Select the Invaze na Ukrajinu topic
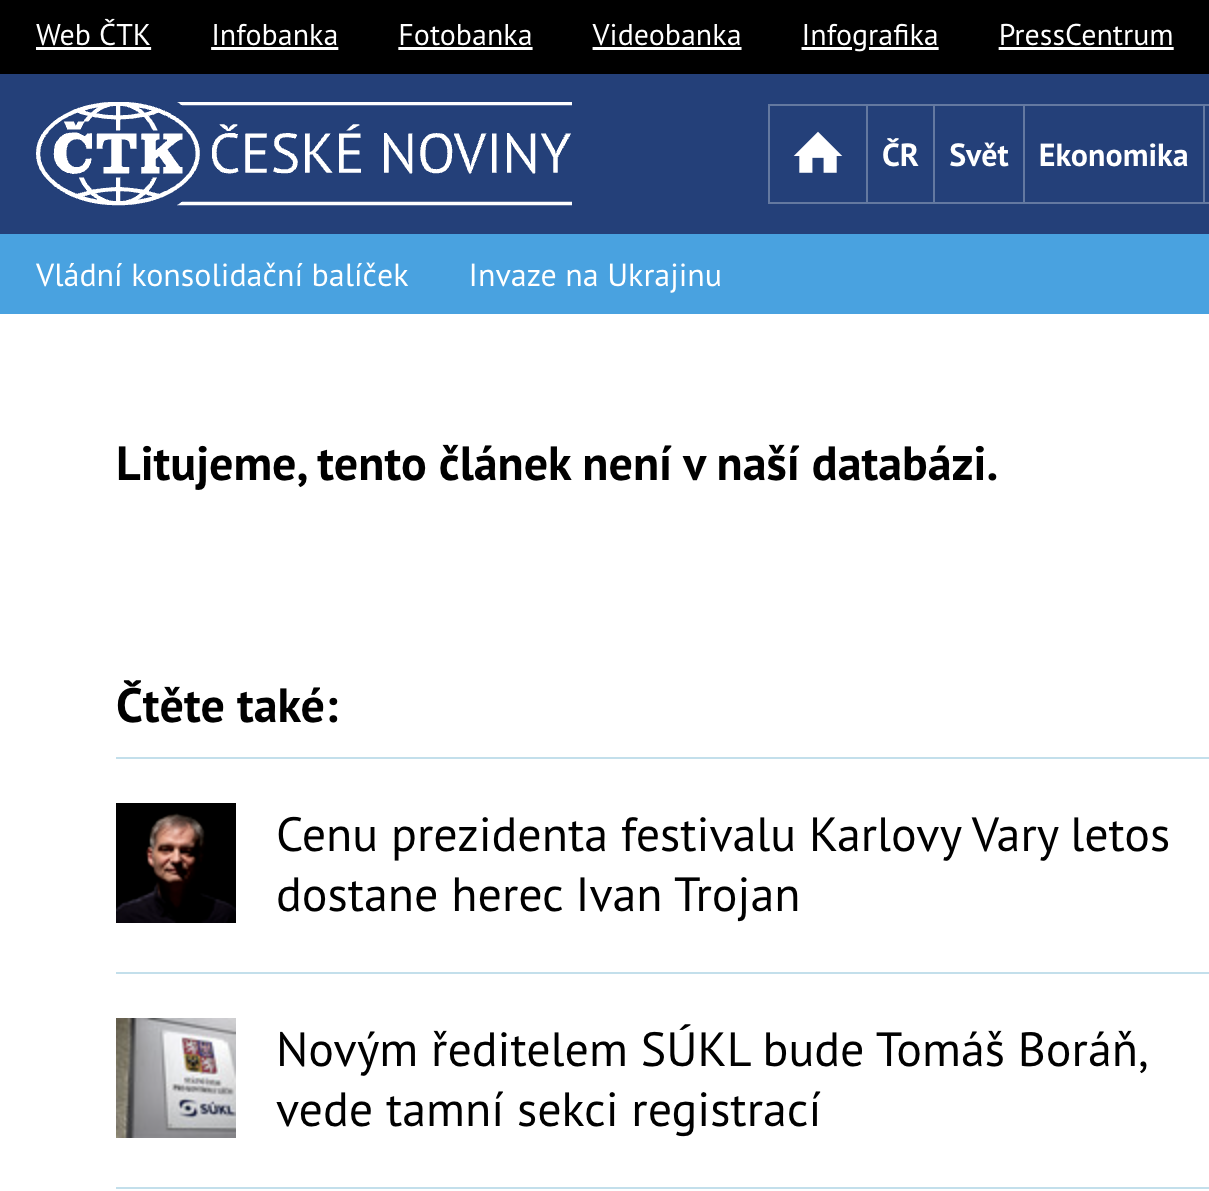1209x1191 pixels. coord(595,275)
